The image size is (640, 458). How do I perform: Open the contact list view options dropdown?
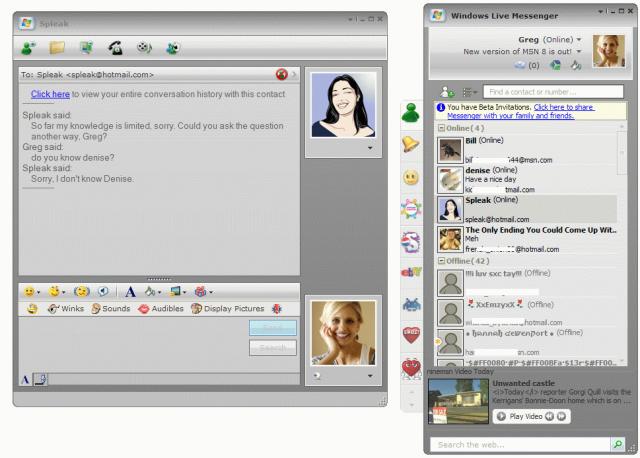pyautogui.click(x=469, y=92)
